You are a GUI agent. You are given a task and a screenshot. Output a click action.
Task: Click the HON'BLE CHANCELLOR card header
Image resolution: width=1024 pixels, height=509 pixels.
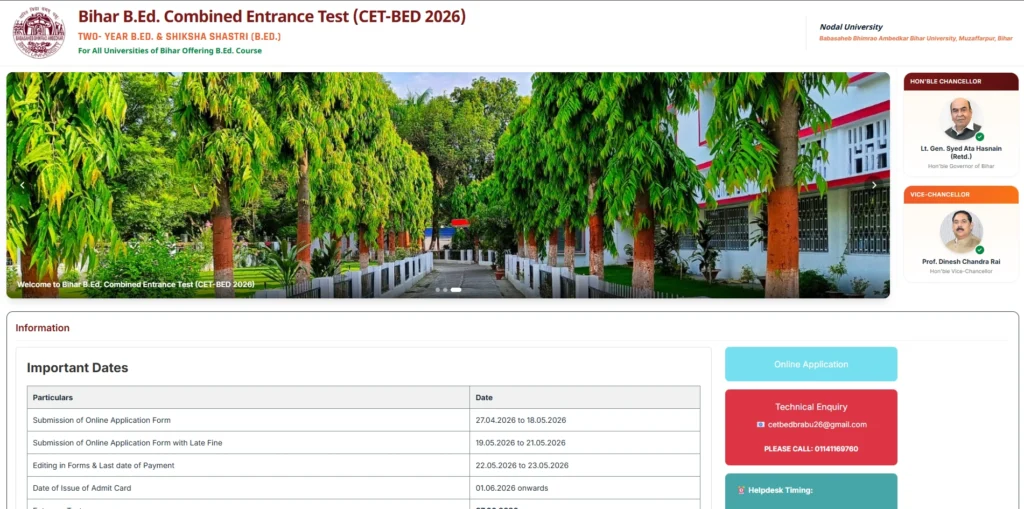coord(961,81)
